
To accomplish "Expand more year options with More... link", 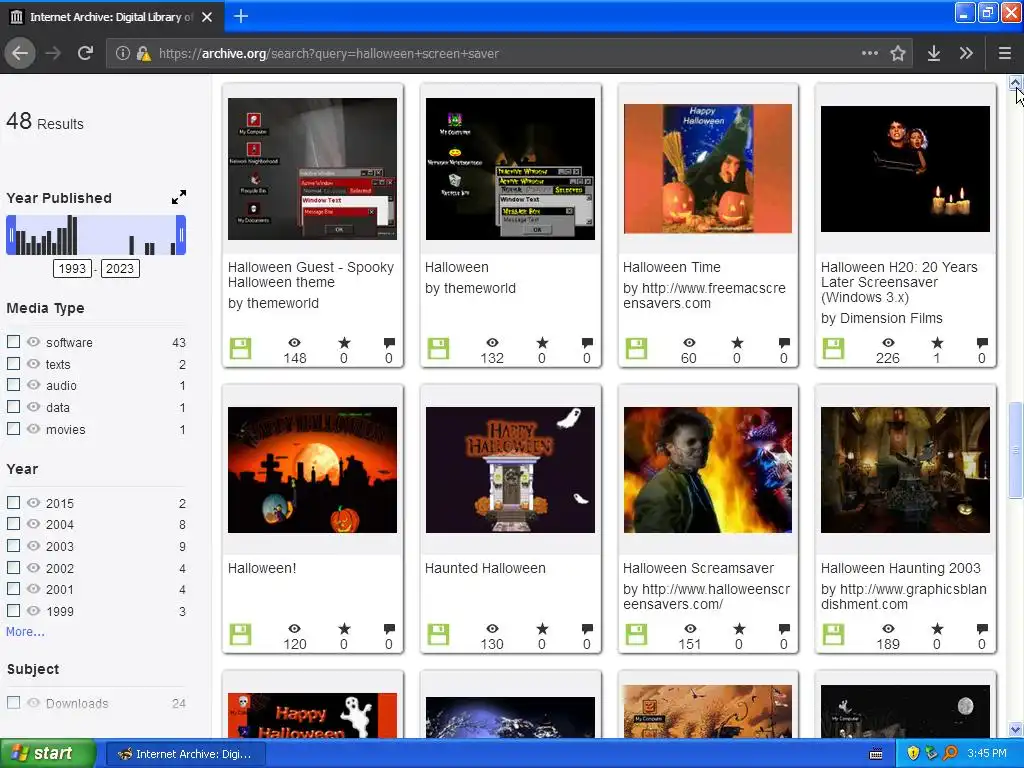I will (25, 632).
